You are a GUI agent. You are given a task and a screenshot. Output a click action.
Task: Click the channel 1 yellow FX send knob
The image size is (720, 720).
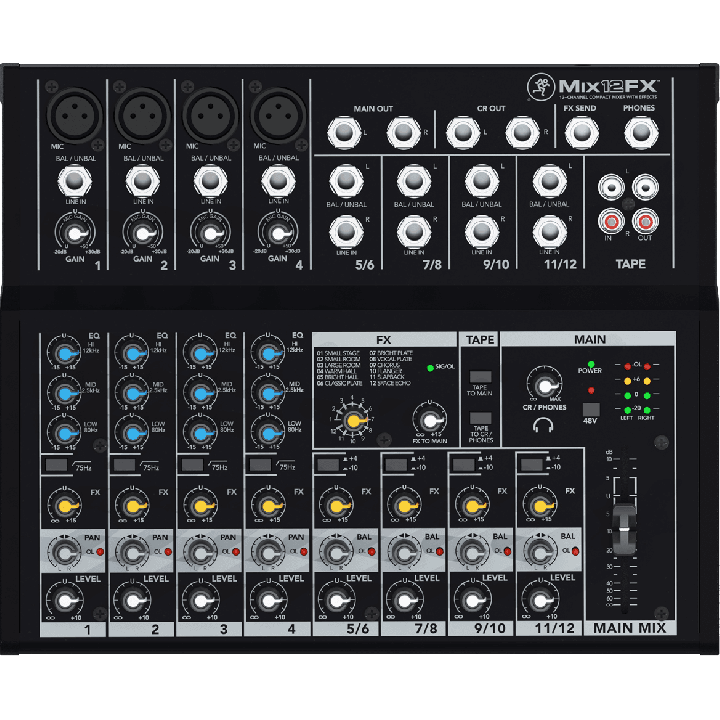(65, 506)
